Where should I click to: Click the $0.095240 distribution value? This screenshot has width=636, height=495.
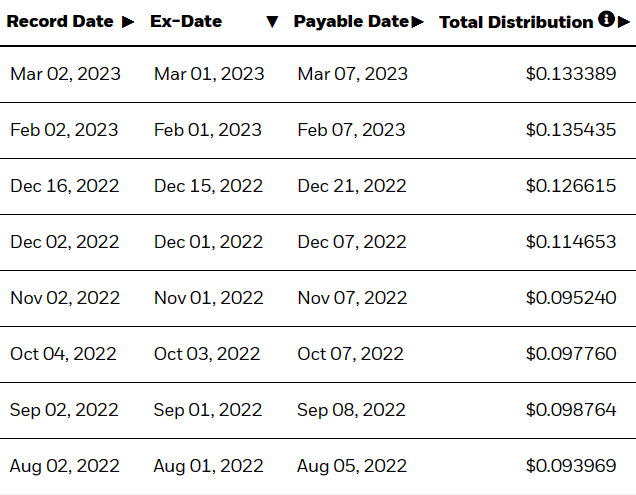coord(571,298)
